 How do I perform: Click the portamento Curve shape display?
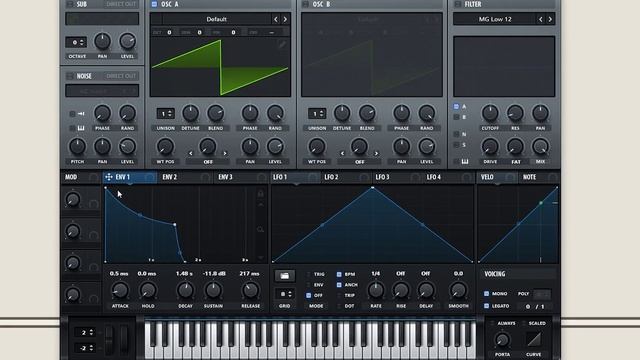[533, 339]
